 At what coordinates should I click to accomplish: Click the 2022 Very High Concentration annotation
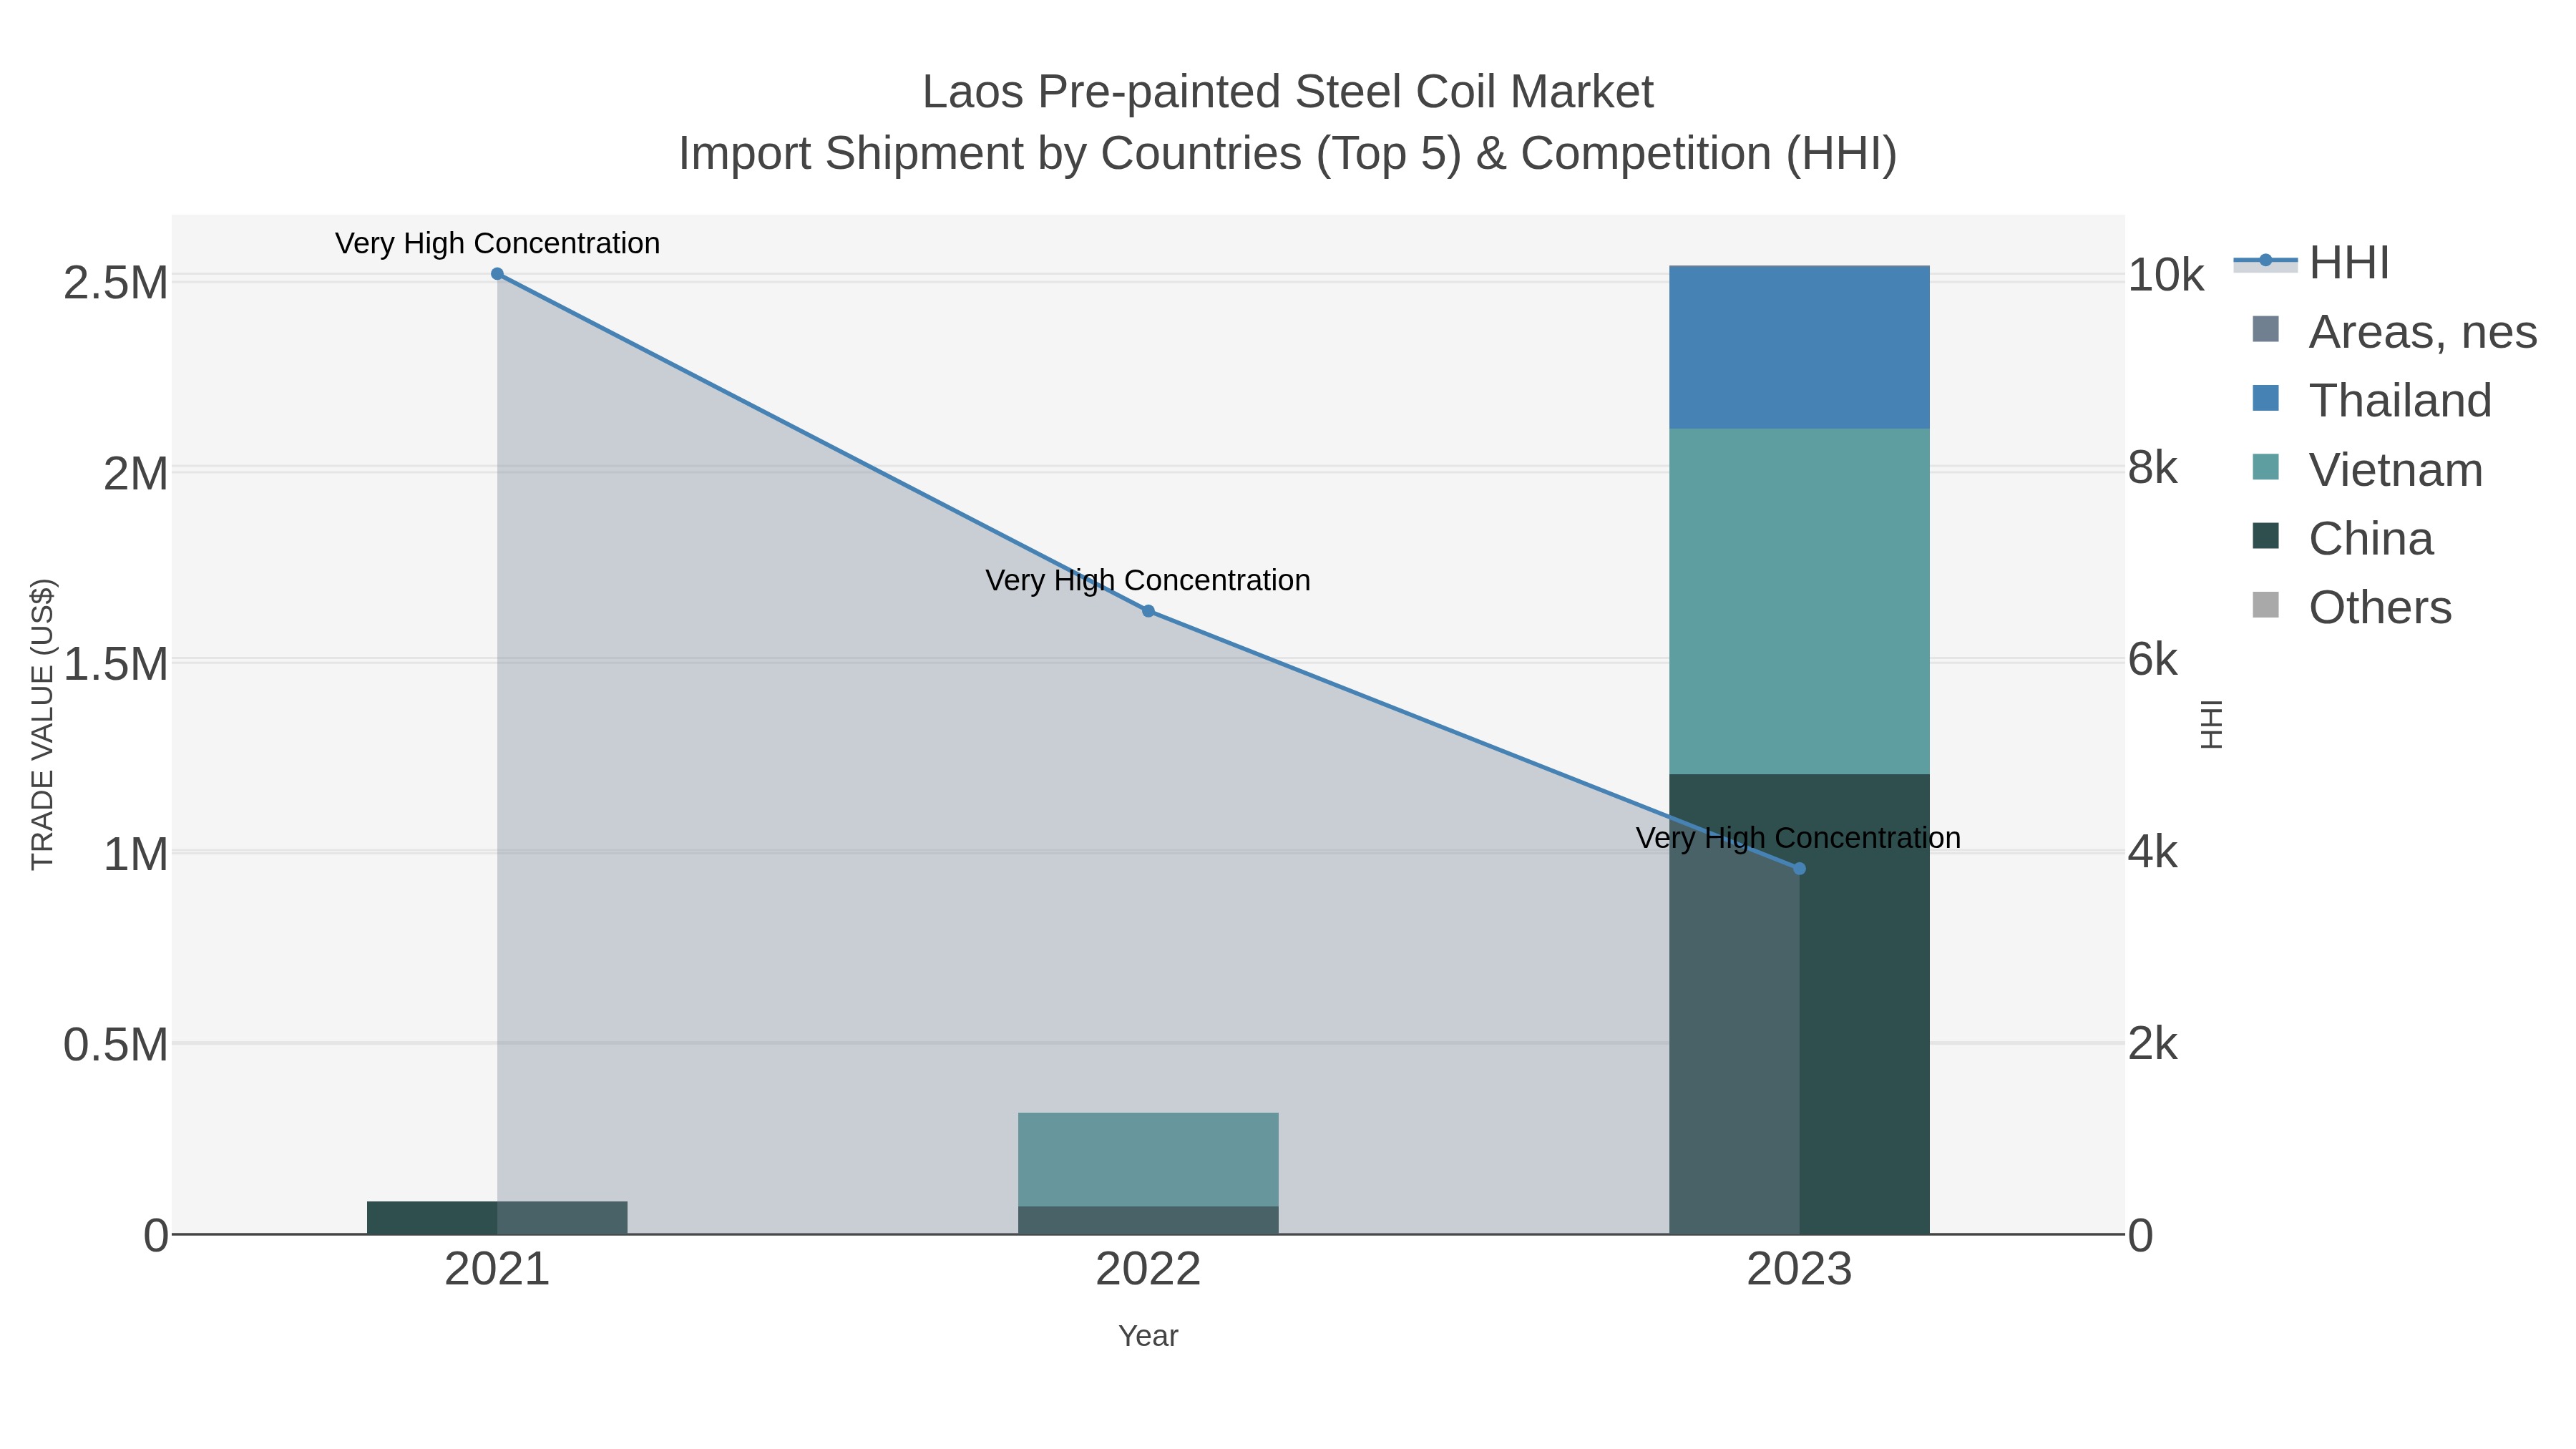coord(1148,580)
